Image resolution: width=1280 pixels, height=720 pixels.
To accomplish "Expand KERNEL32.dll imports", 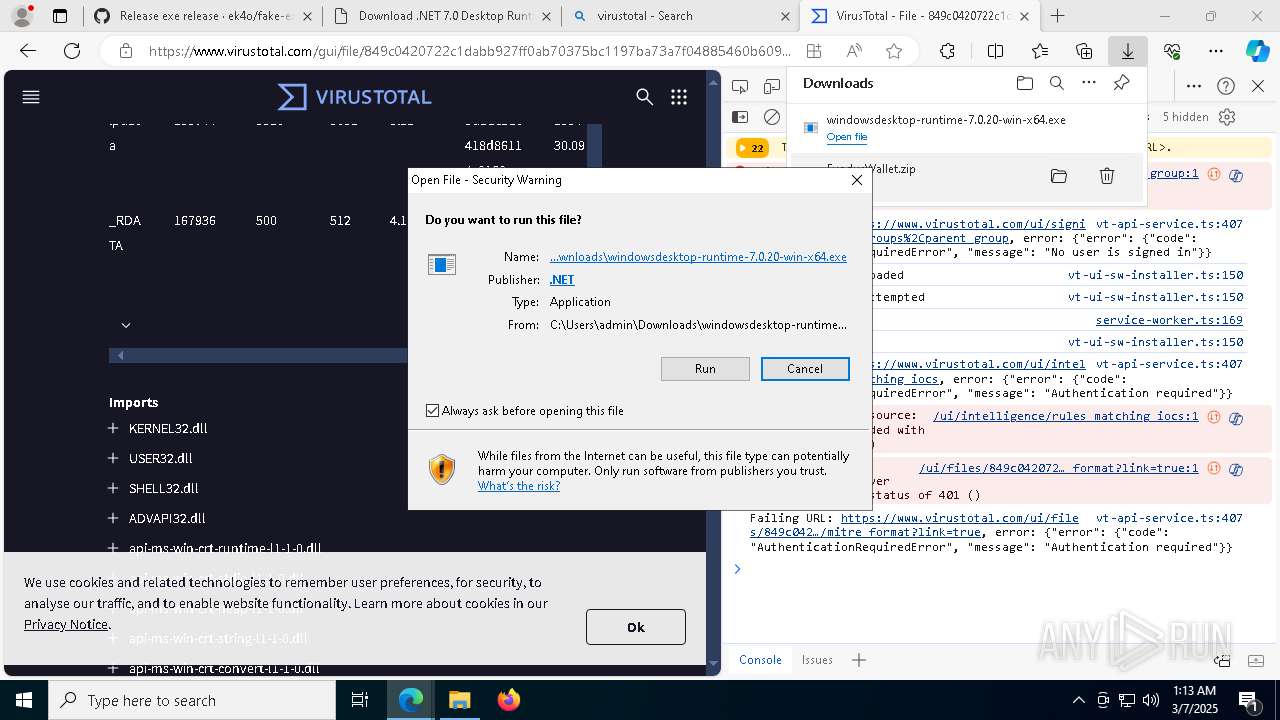I will click(113, 428).
